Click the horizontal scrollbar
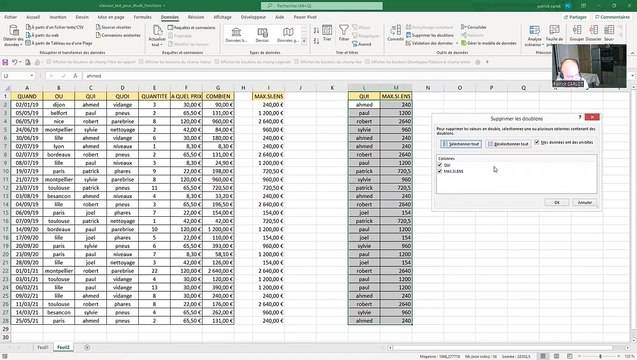 (x=503, y=347)
